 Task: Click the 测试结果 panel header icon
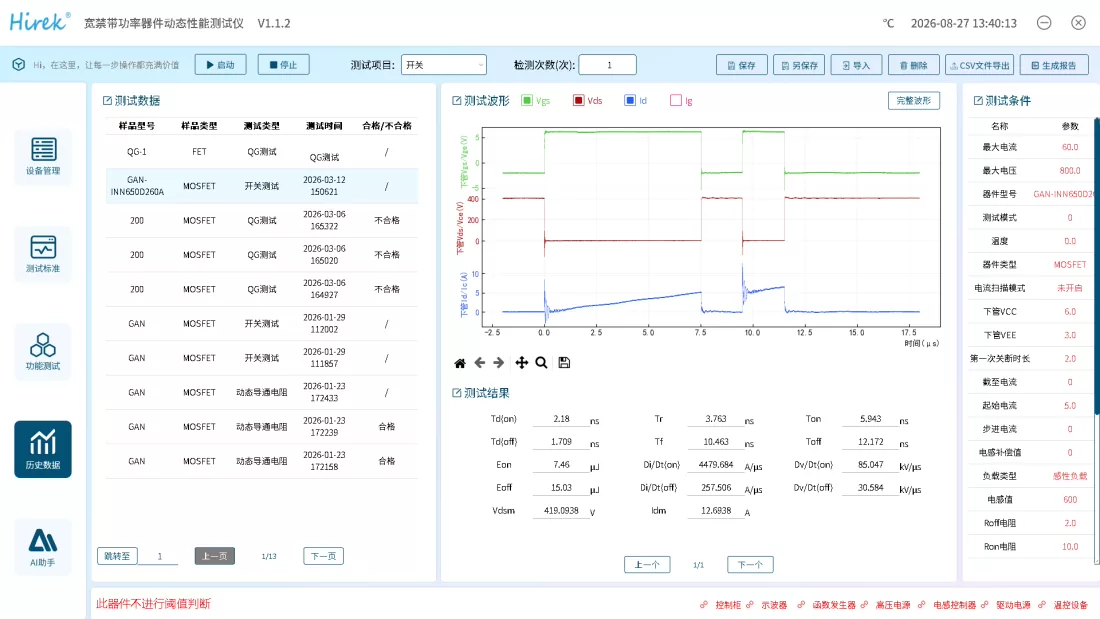(x=457, y=393)
